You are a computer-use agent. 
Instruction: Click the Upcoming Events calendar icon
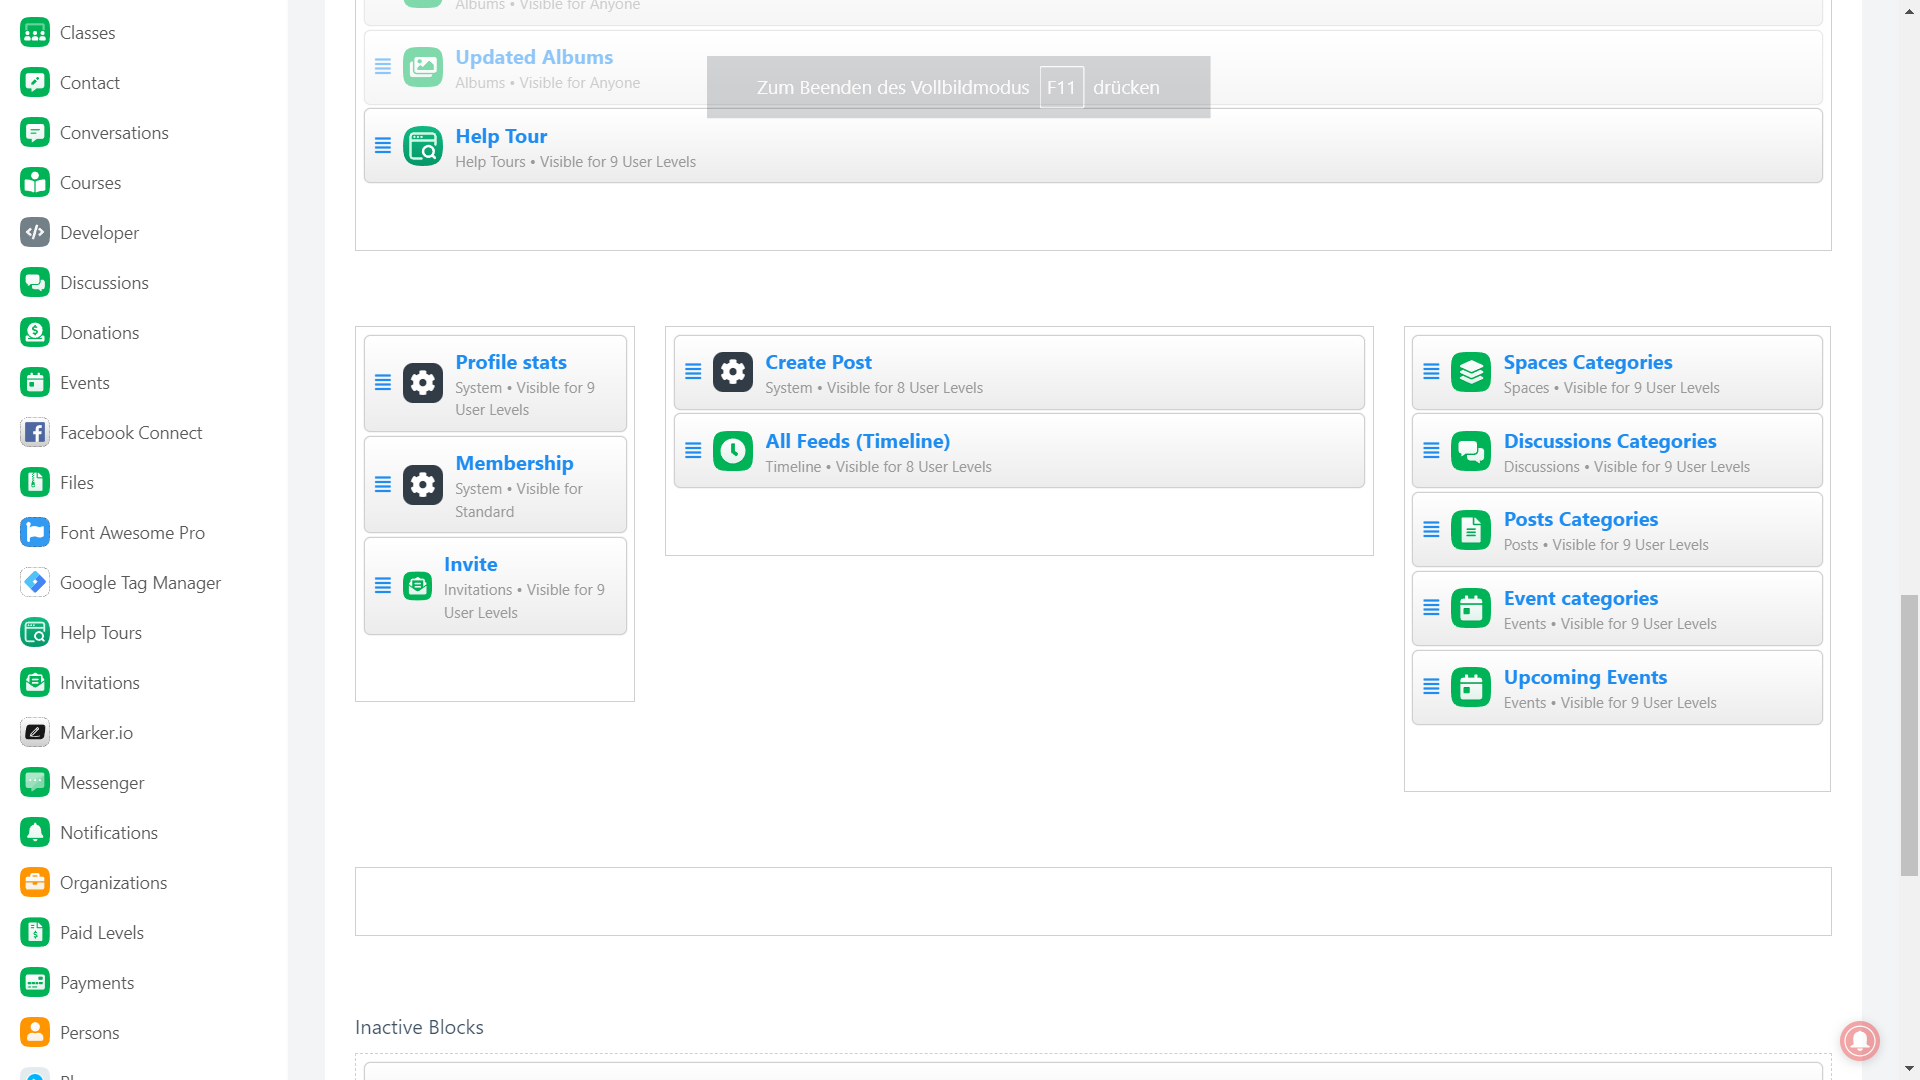[x=1470, y=688]
